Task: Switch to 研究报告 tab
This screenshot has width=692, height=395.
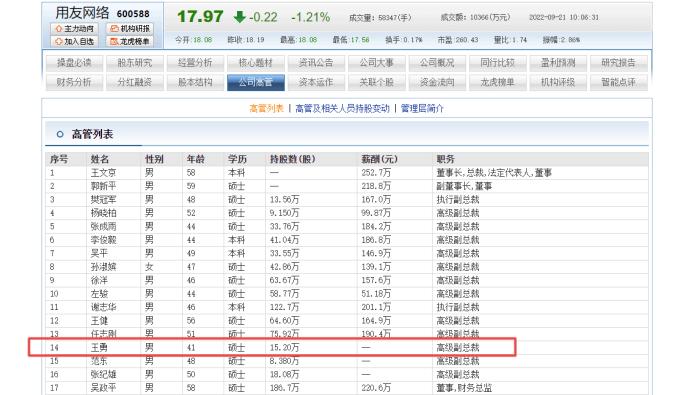Action: coord(618,63)
